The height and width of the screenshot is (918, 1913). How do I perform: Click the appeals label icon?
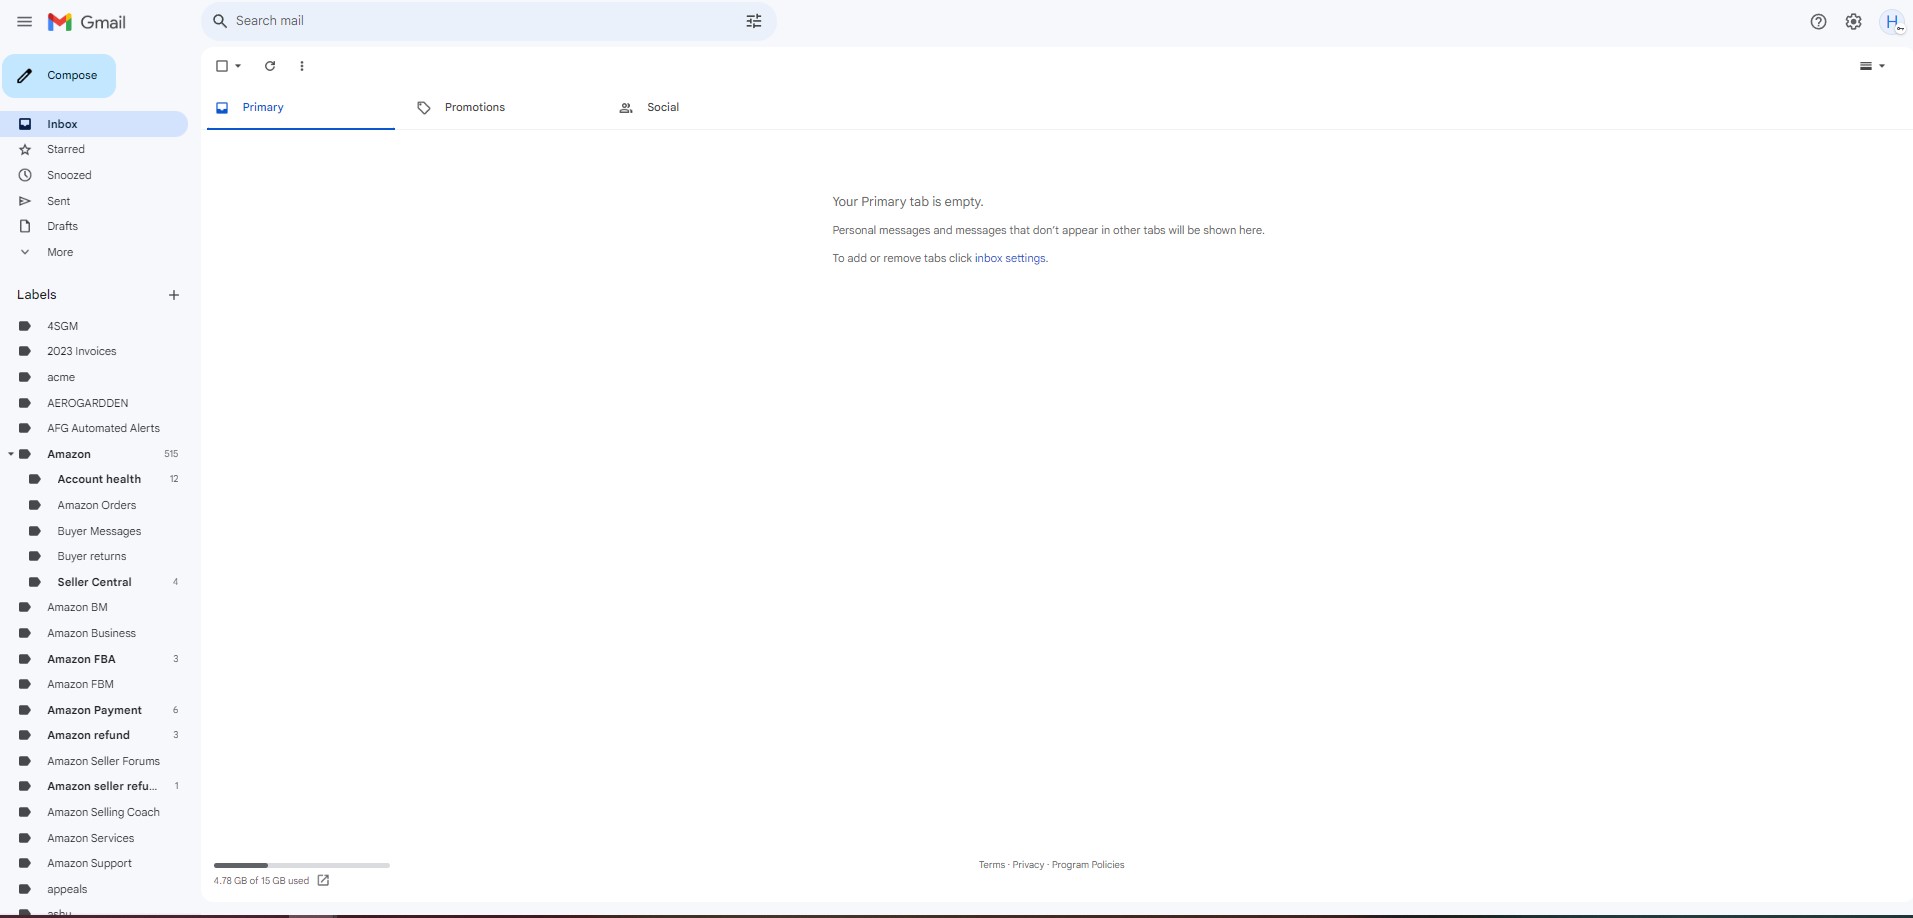click(25, 889)
